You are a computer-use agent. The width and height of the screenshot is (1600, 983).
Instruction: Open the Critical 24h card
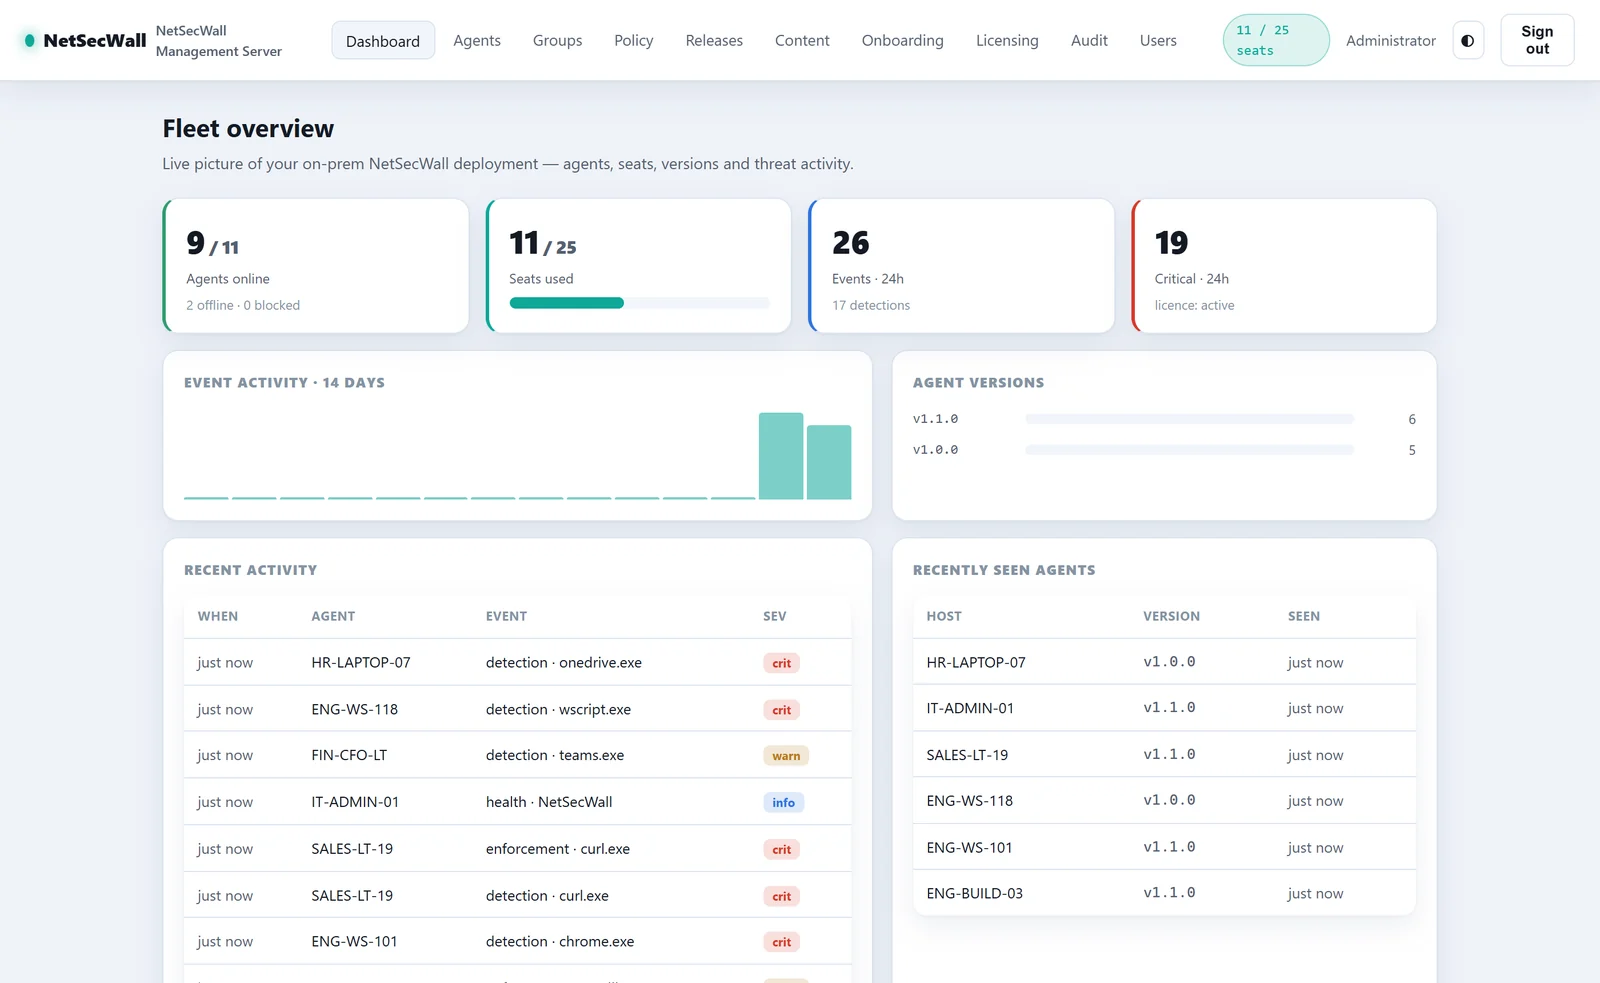click(x=1284, y=266)
